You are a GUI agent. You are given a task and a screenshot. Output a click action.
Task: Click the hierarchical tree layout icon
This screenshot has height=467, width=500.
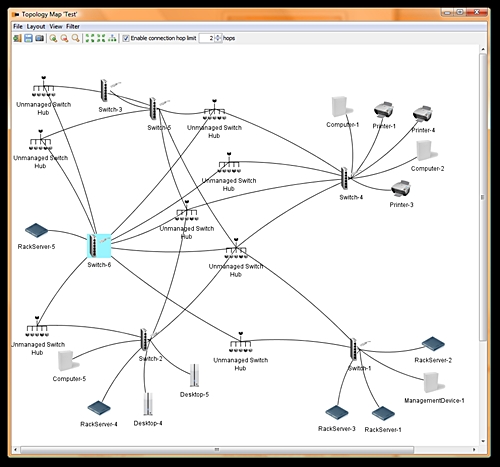click(112, 38)
